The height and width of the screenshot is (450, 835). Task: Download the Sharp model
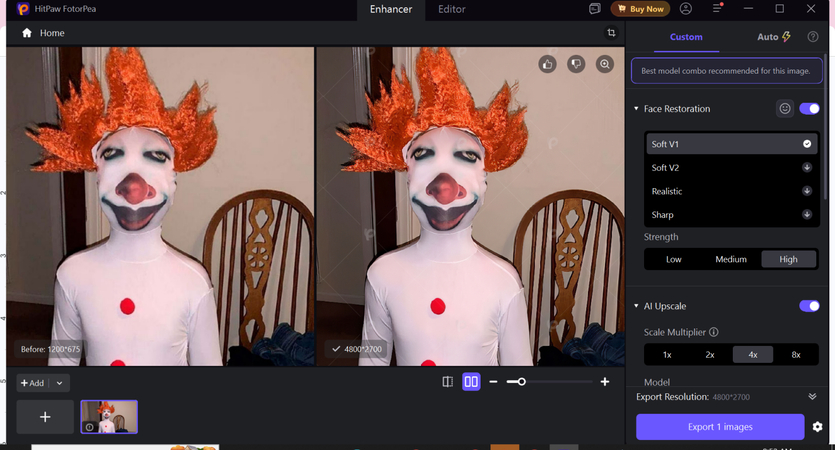[x=807, y=214]
